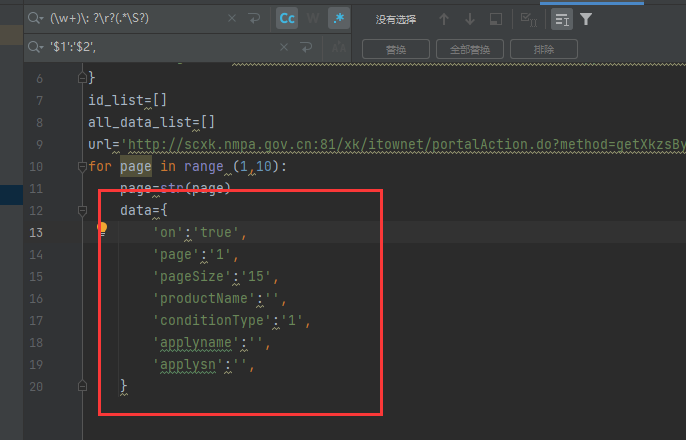Click the url string on line 9
686x440 pixels.
coord(402,145)
